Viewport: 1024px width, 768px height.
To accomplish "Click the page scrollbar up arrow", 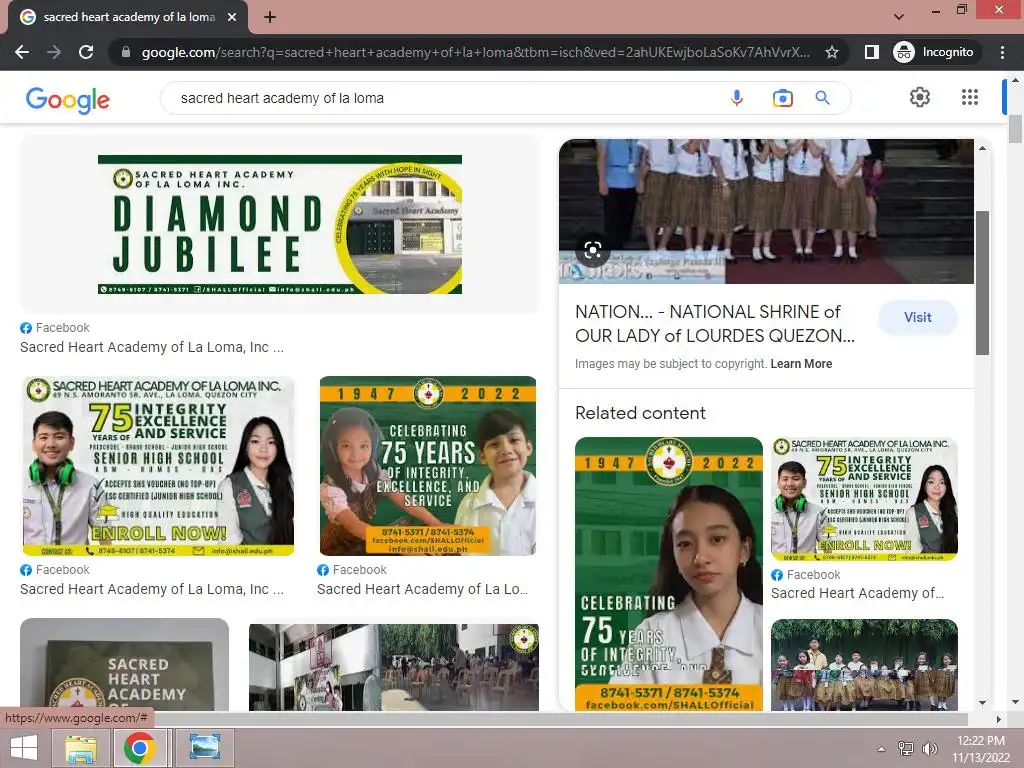I will pyautogui.click(x=1015, y=80).
